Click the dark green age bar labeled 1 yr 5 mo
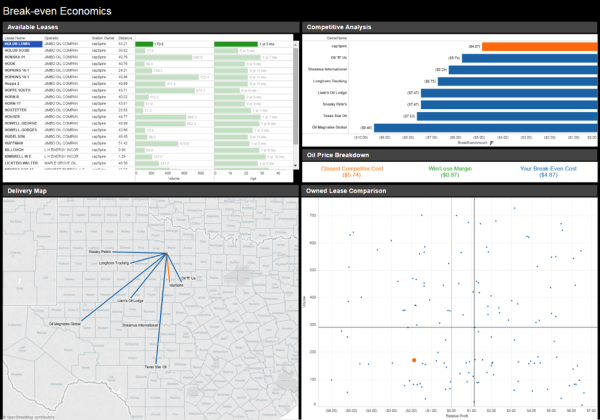The height and width of the screenshot is (420, 600). [236, 44]
